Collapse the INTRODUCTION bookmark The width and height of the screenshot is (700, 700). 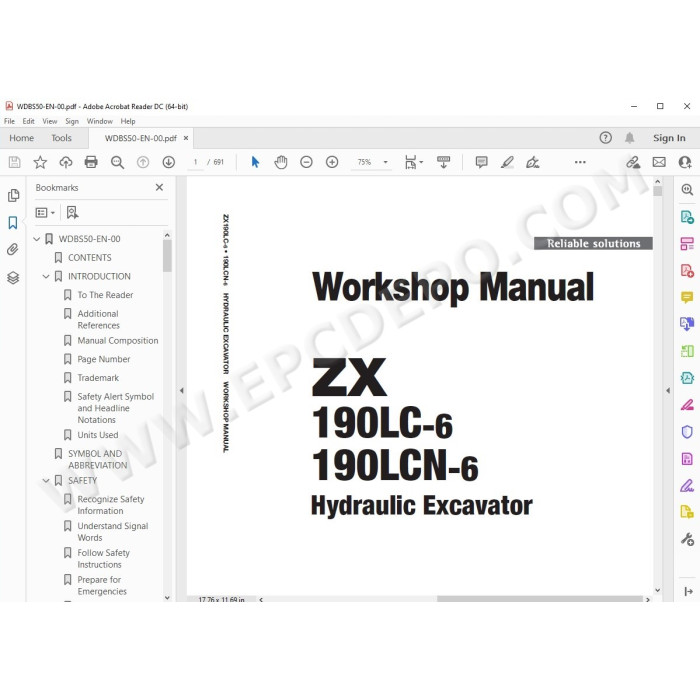46,276
